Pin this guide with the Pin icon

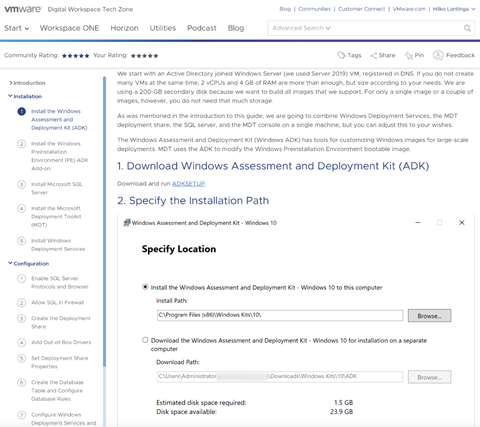click(409, 55)
